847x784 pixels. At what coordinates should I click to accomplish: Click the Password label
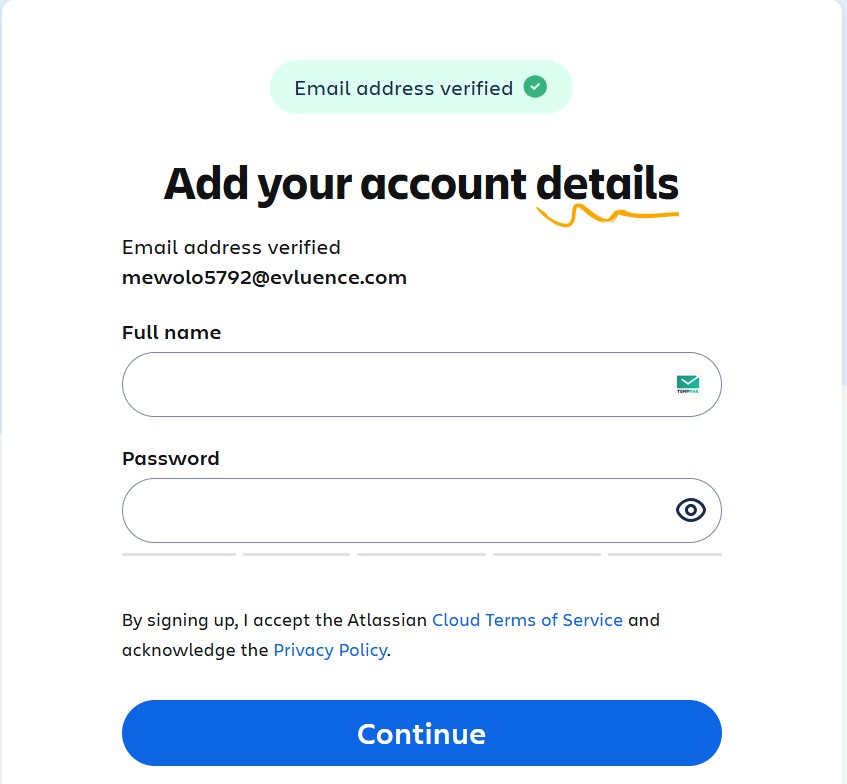(x=170, y=459)
